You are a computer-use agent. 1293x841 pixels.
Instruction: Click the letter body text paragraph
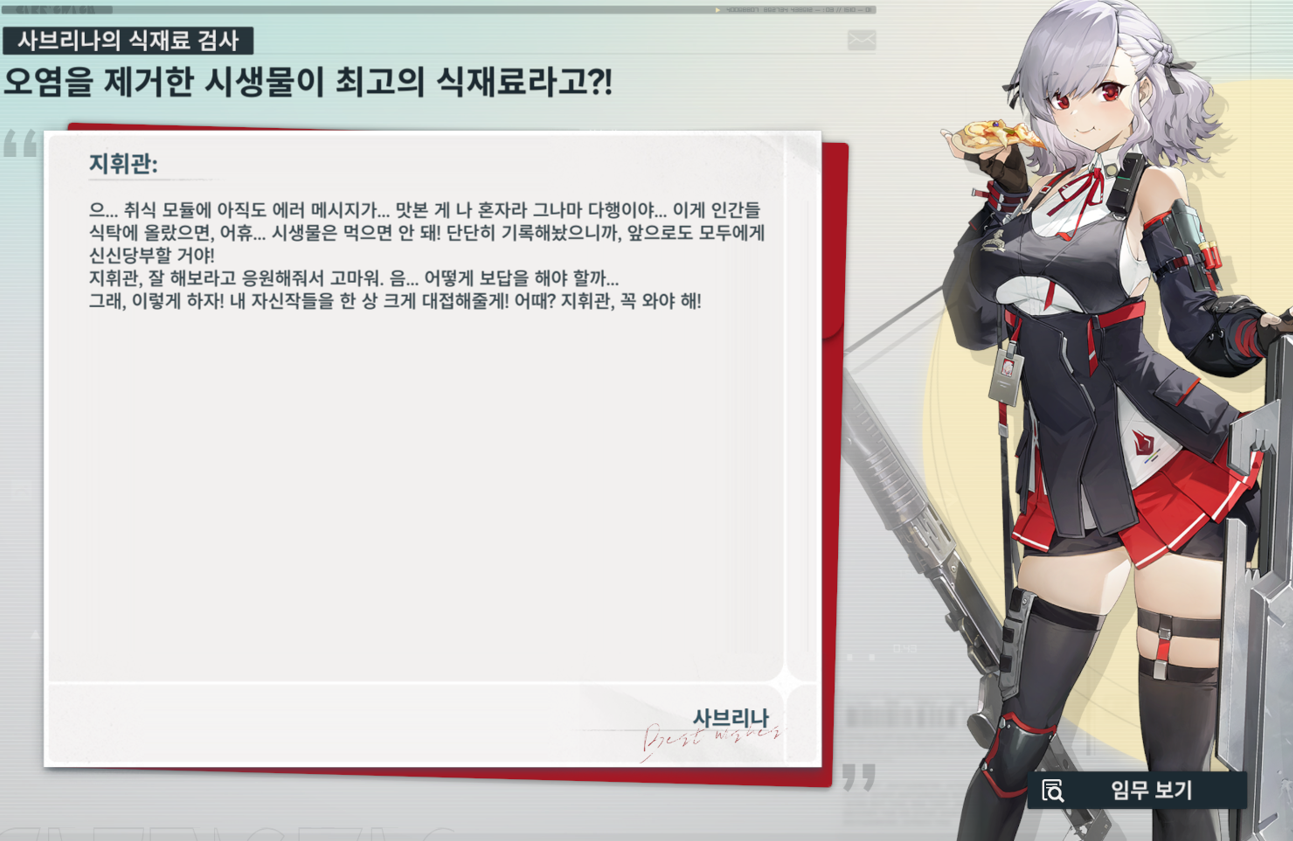[427, 255]
